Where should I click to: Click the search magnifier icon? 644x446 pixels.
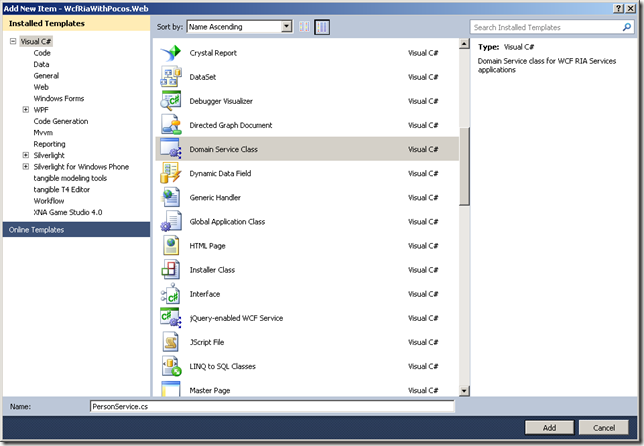click(626, 28)
